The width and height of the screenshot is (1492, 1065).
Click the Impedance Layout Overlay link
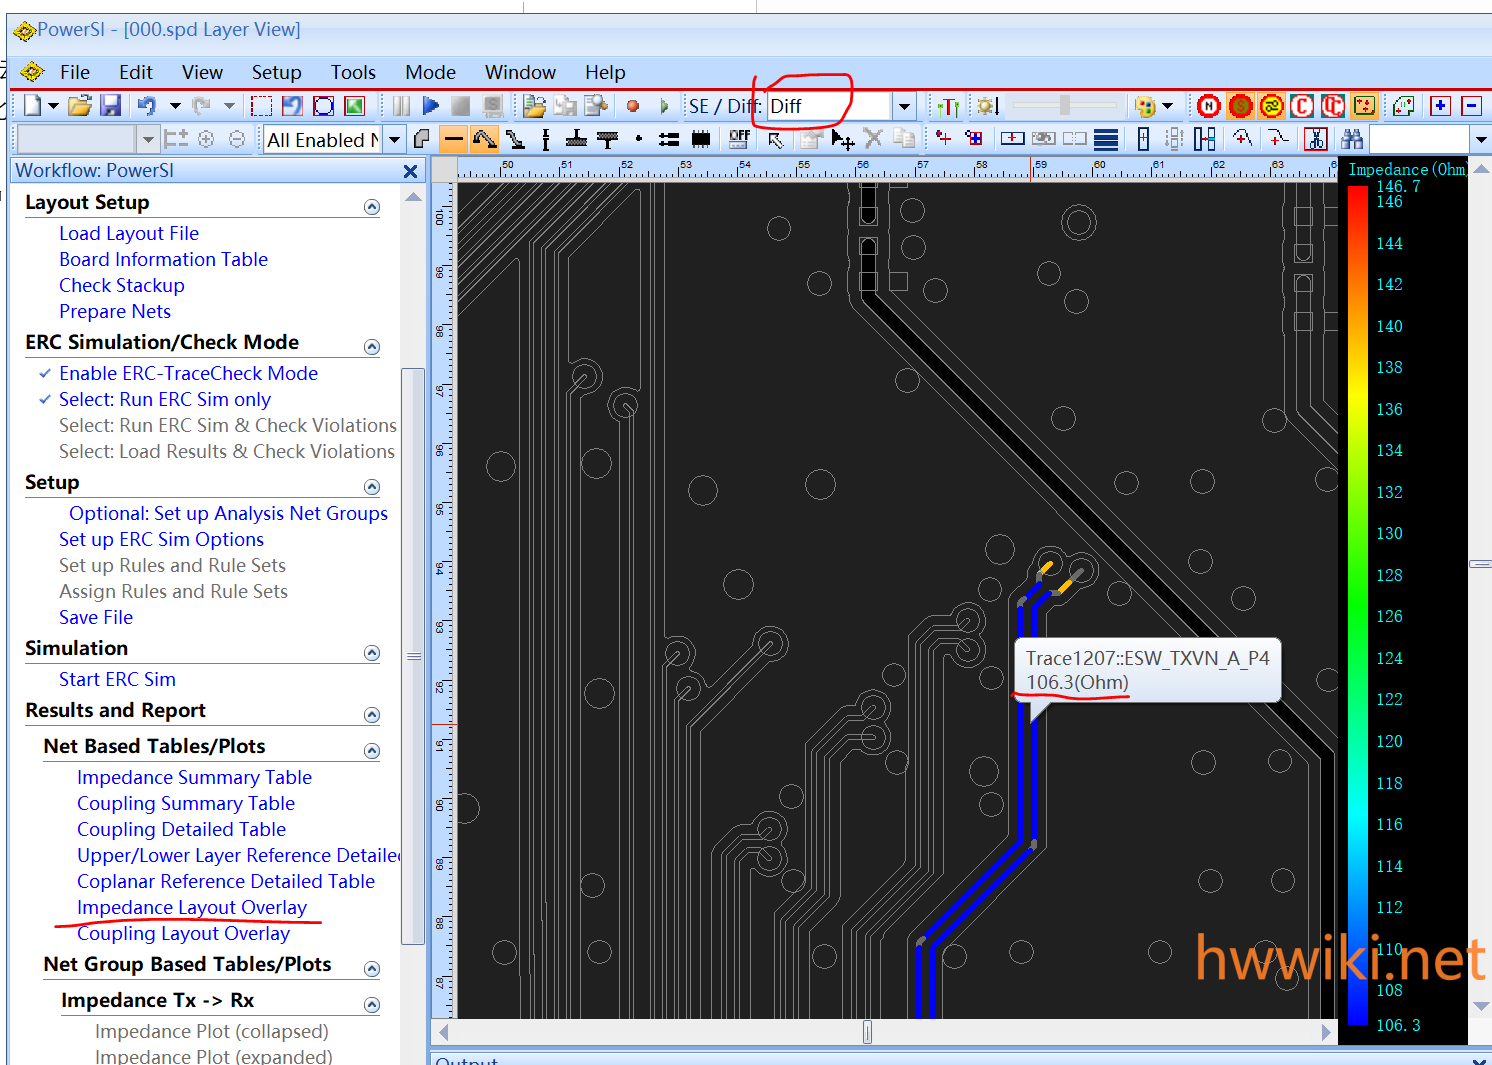click(191, 907)
